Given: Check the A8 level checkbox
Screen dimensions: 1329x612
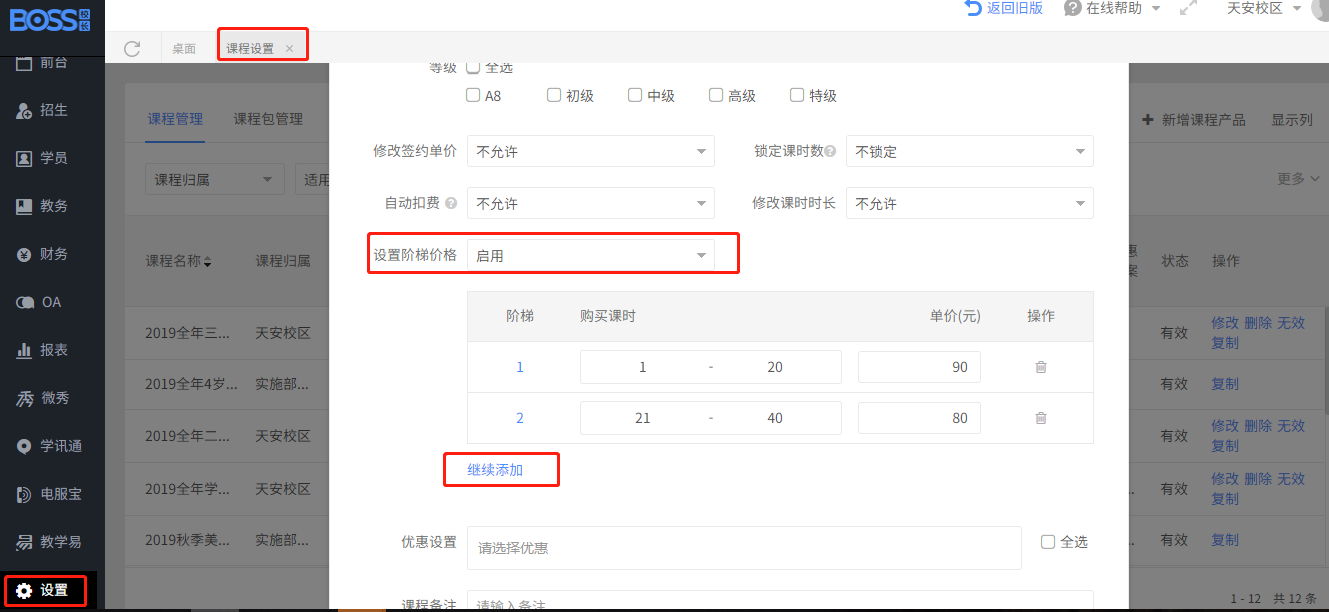Looking at the screenshot, I should pos(474,96).
